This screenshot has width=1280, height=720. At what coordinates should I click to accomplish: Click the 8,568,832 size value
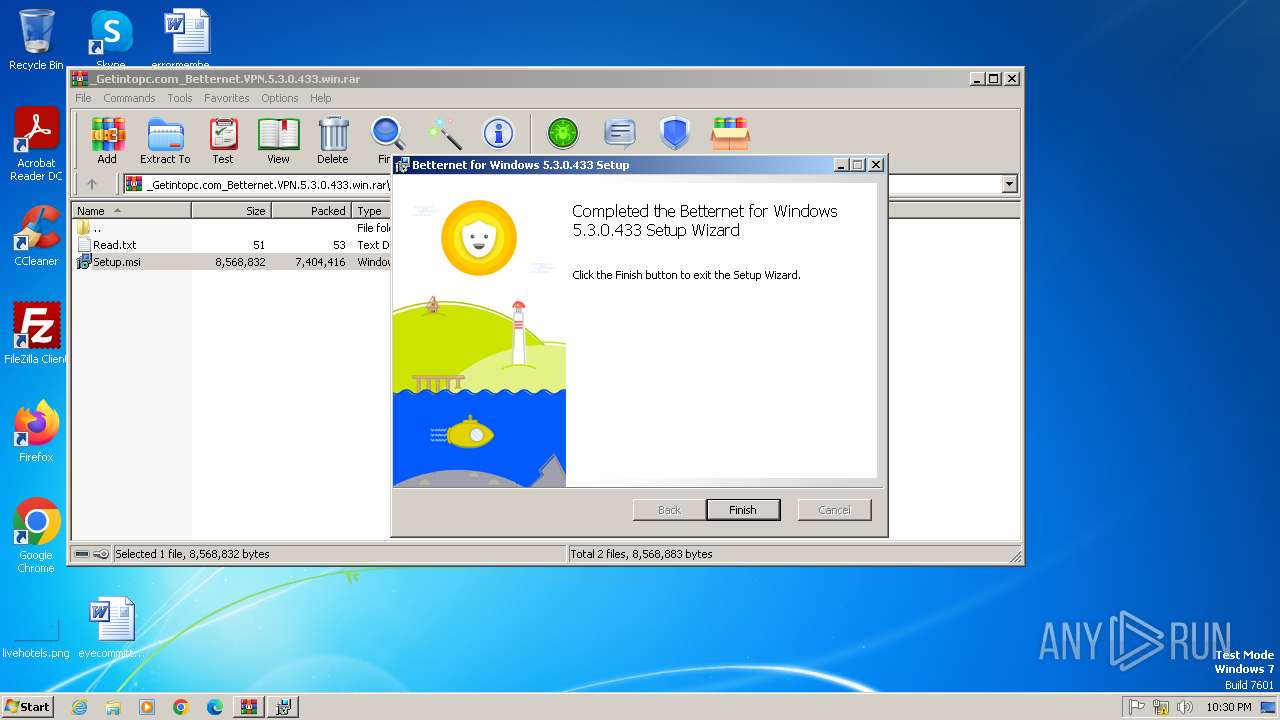(x=240, y=262)
